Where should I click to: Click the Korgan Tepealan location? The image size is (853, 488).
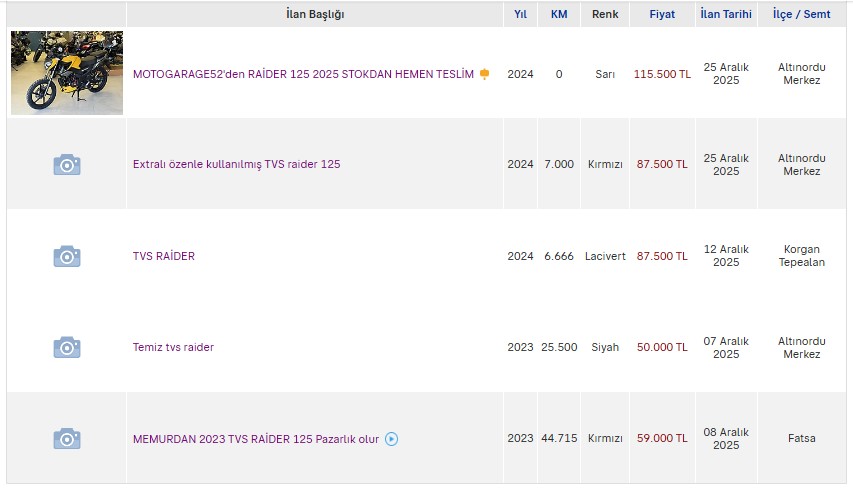[x=802, y=256]
